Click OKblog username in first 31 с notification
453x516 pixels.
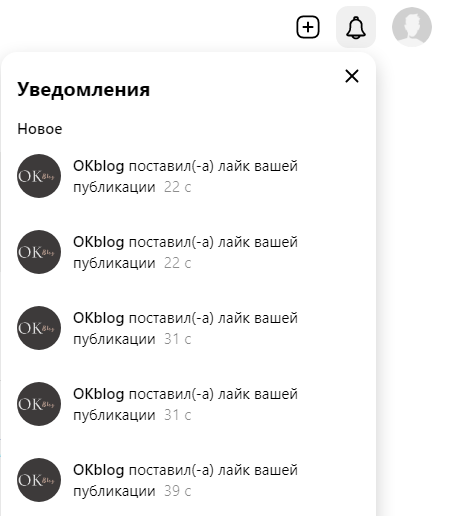point(98,318)
